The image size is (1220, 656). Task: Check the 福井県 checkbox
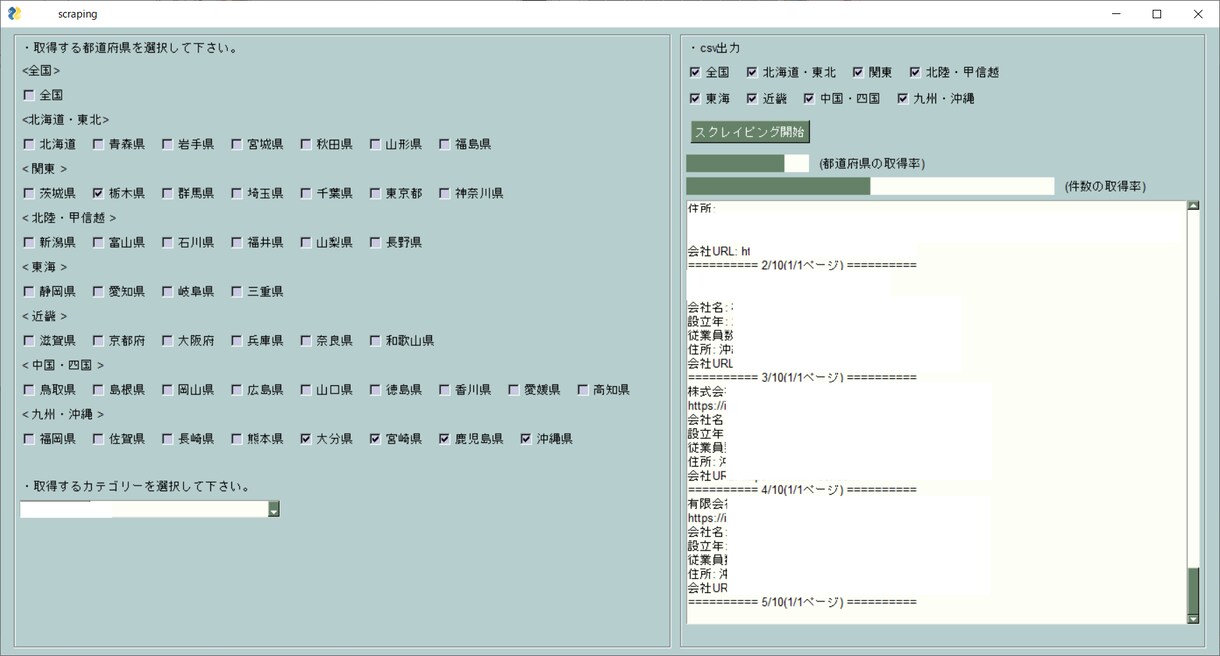(x=237, y=242)
